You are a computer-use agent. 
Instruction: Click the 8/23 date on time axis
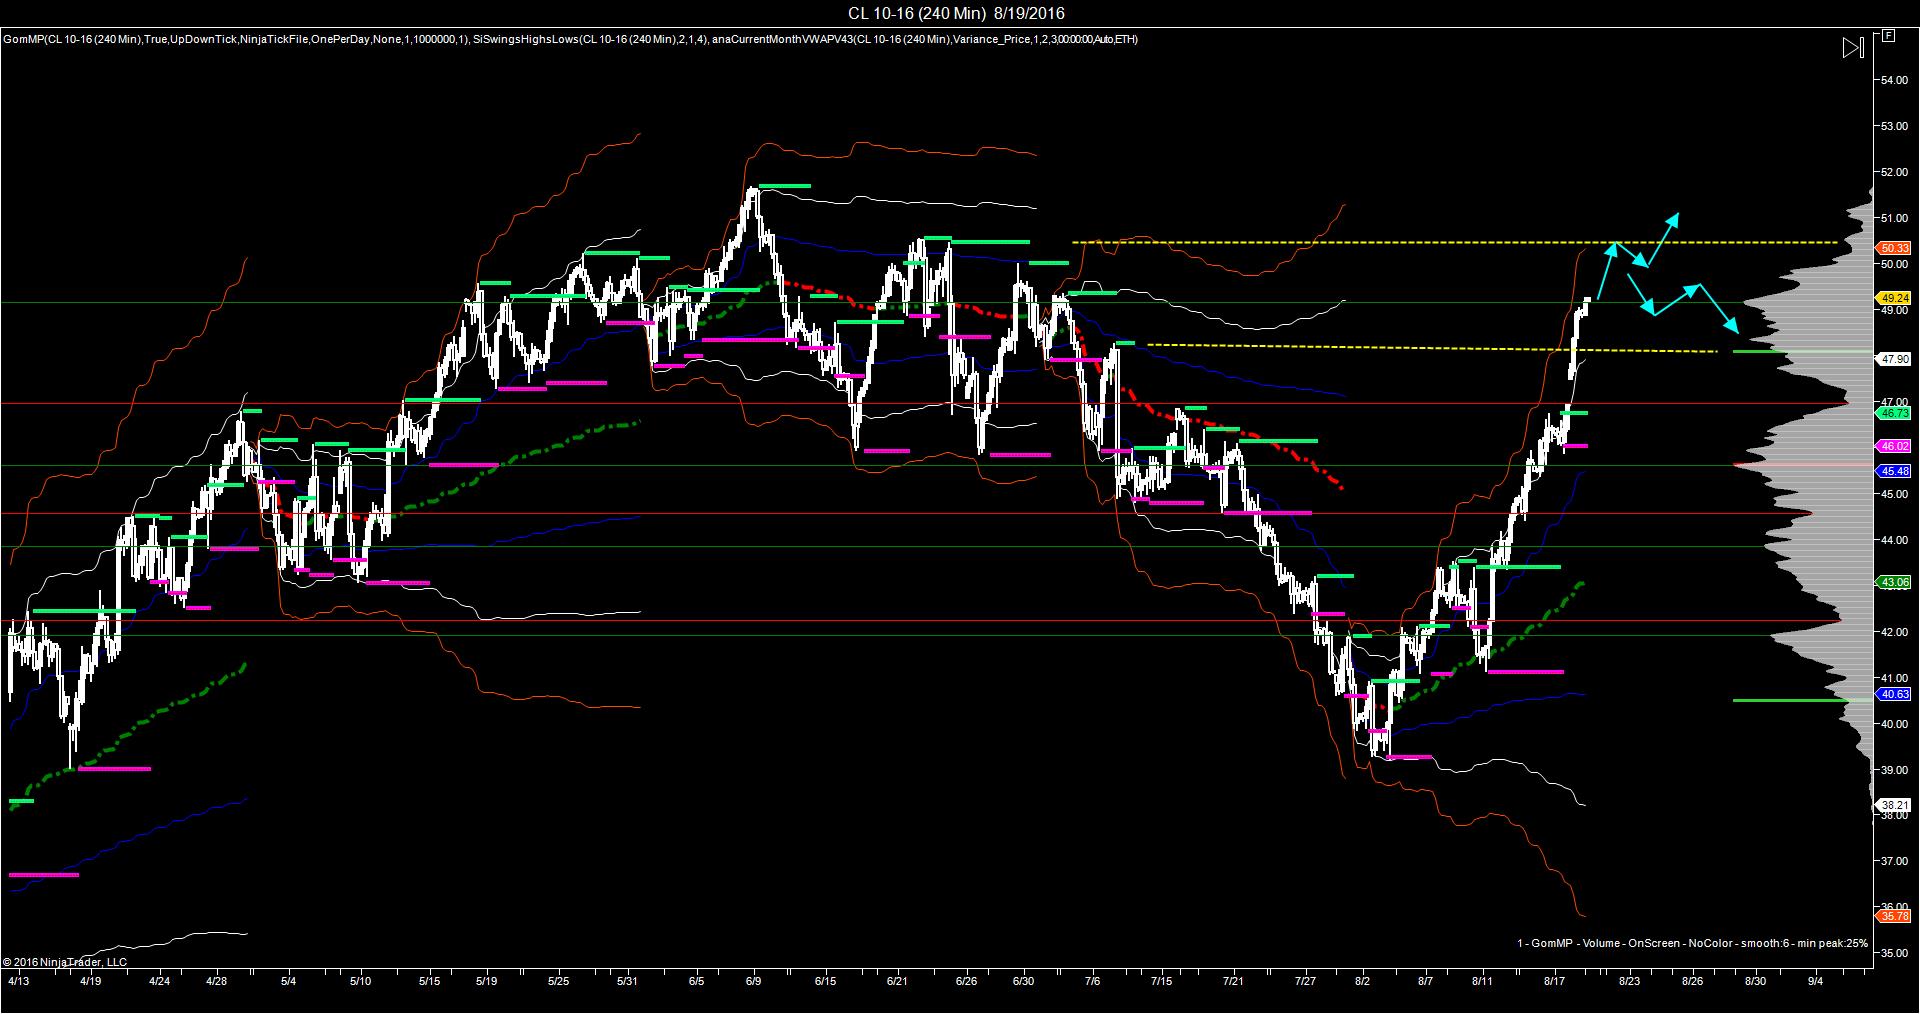coord(1629,982)
